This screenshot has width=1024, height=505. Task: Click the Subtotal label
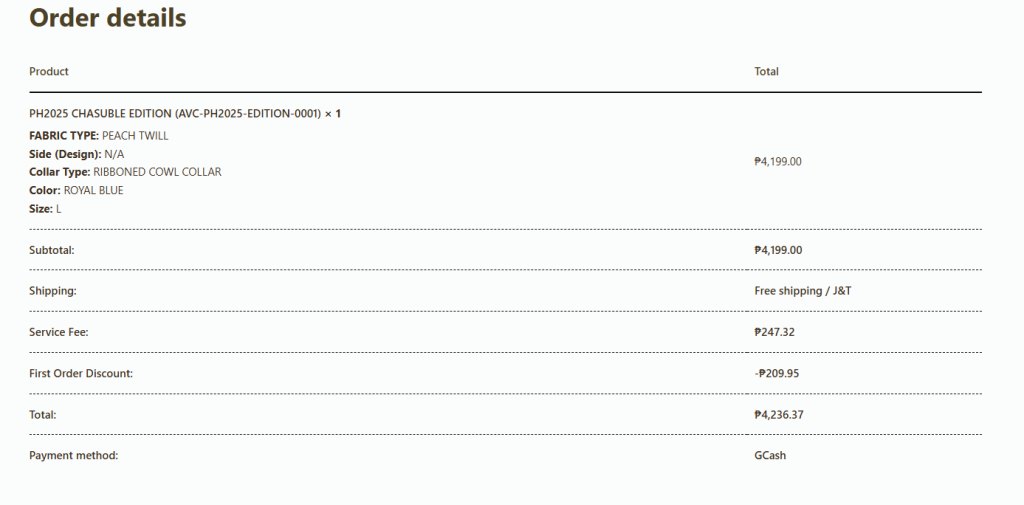(52, 250)
